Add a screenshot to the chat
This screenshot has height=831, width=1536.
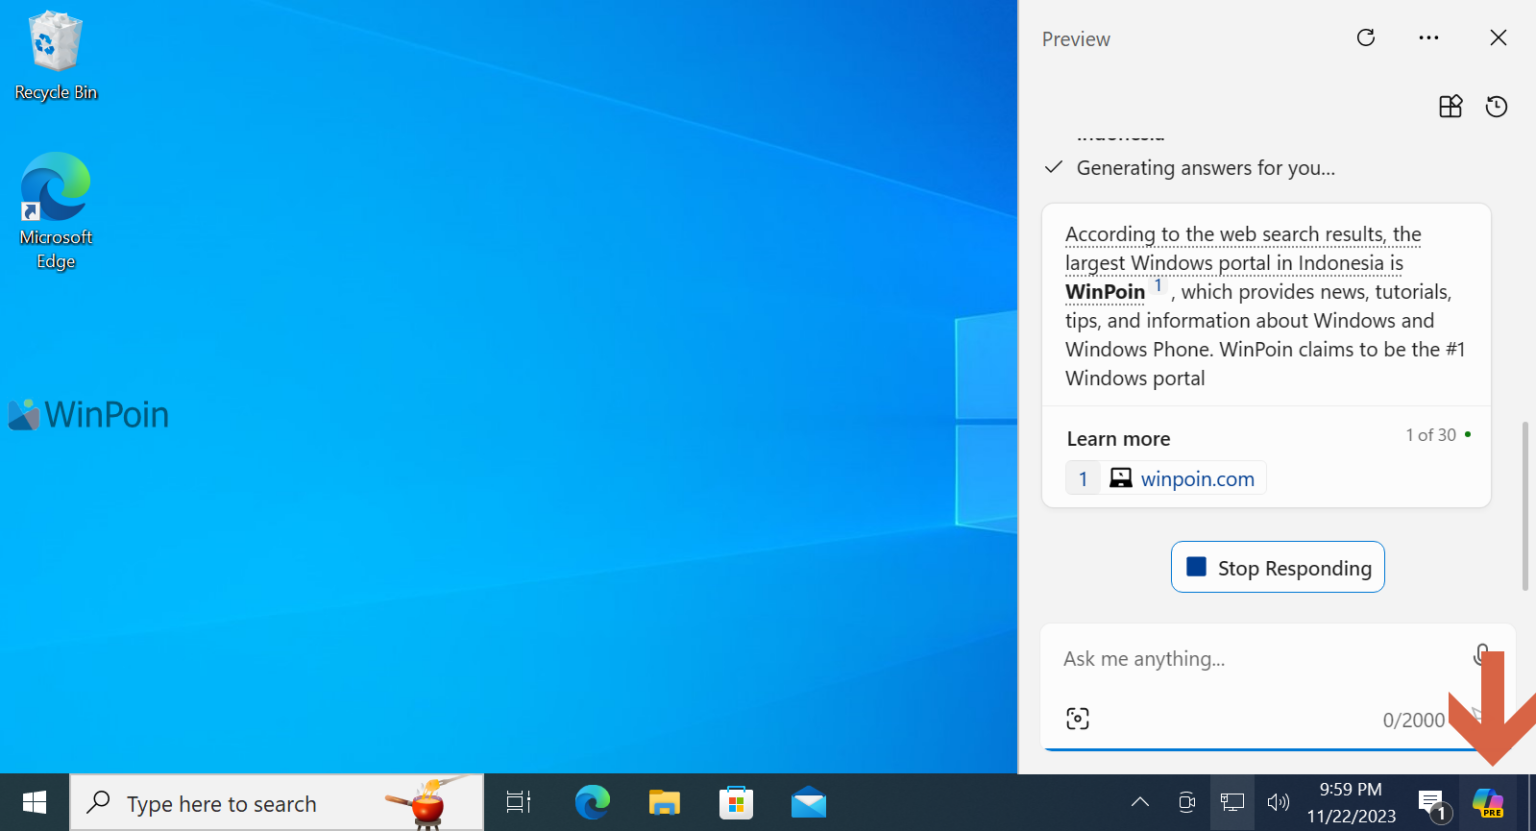pyautogui.click(x=1077, y=718)
